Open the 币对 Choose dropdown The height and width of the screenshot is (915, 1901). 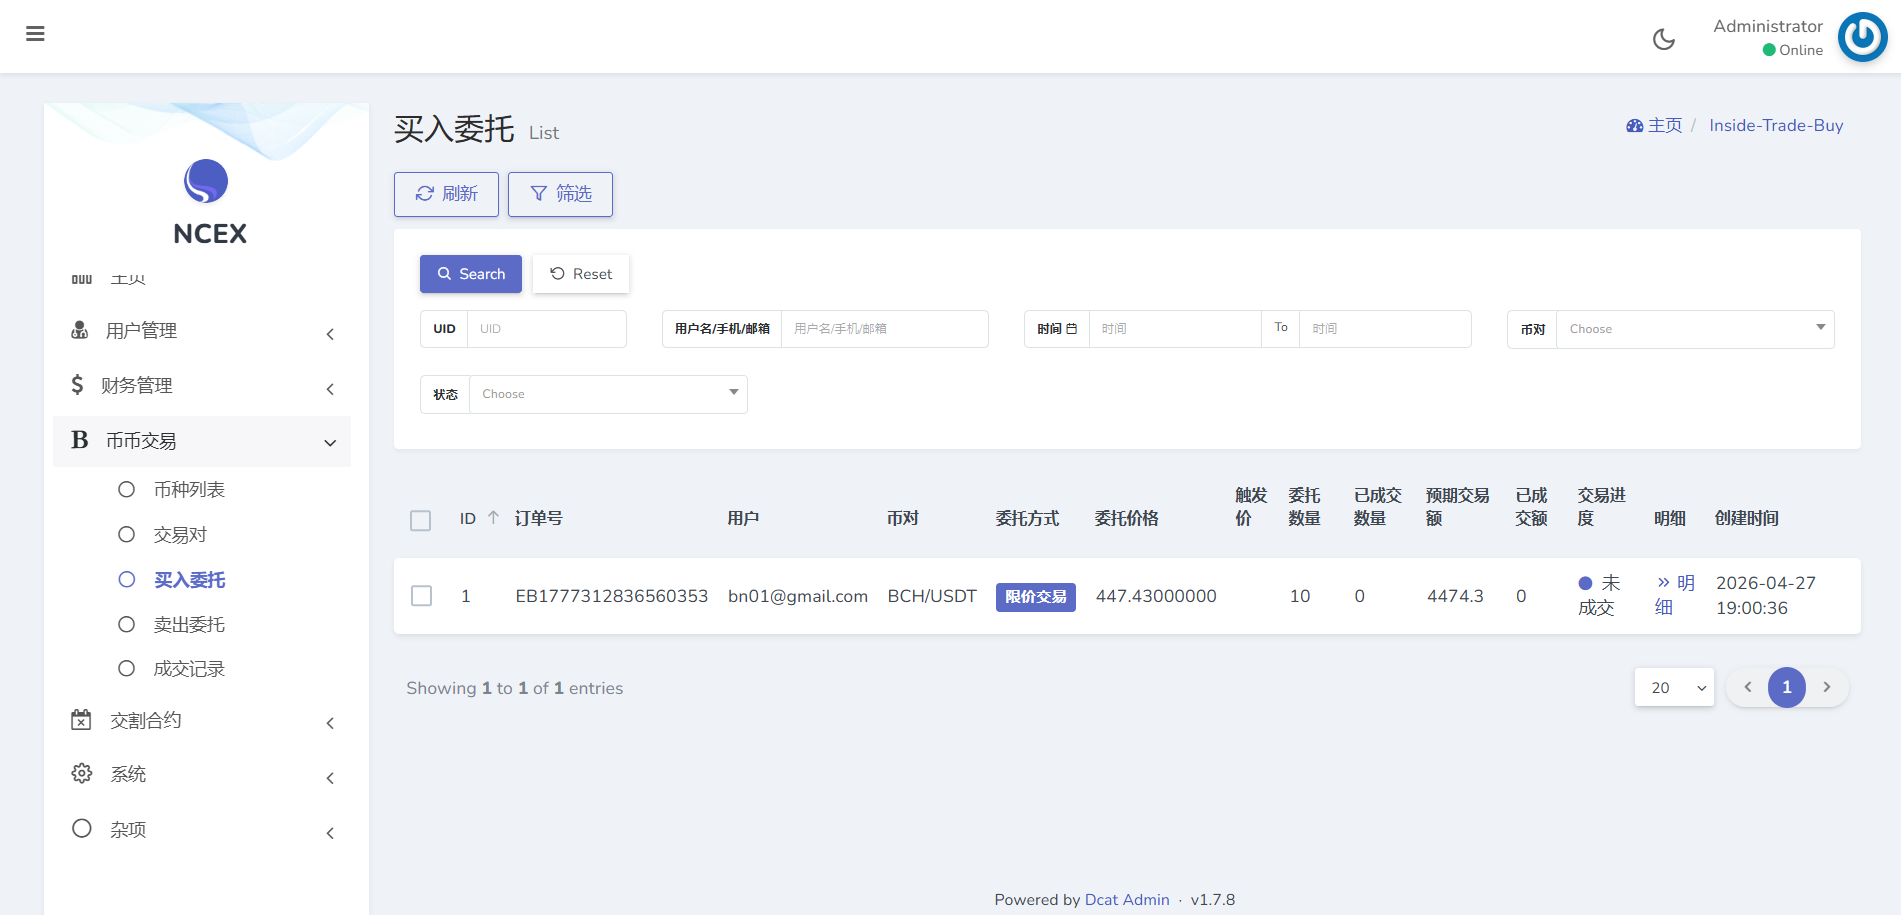pyautogui.click(x=1694, y=329)
